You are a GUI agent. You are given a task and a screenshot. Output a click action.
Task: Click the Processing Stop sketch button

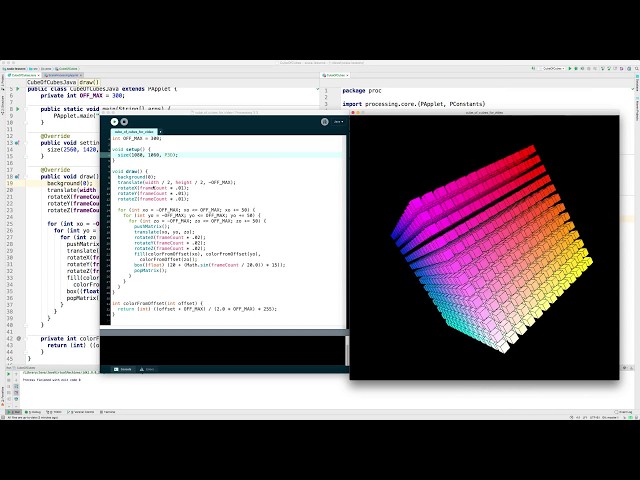pos(124,122)
